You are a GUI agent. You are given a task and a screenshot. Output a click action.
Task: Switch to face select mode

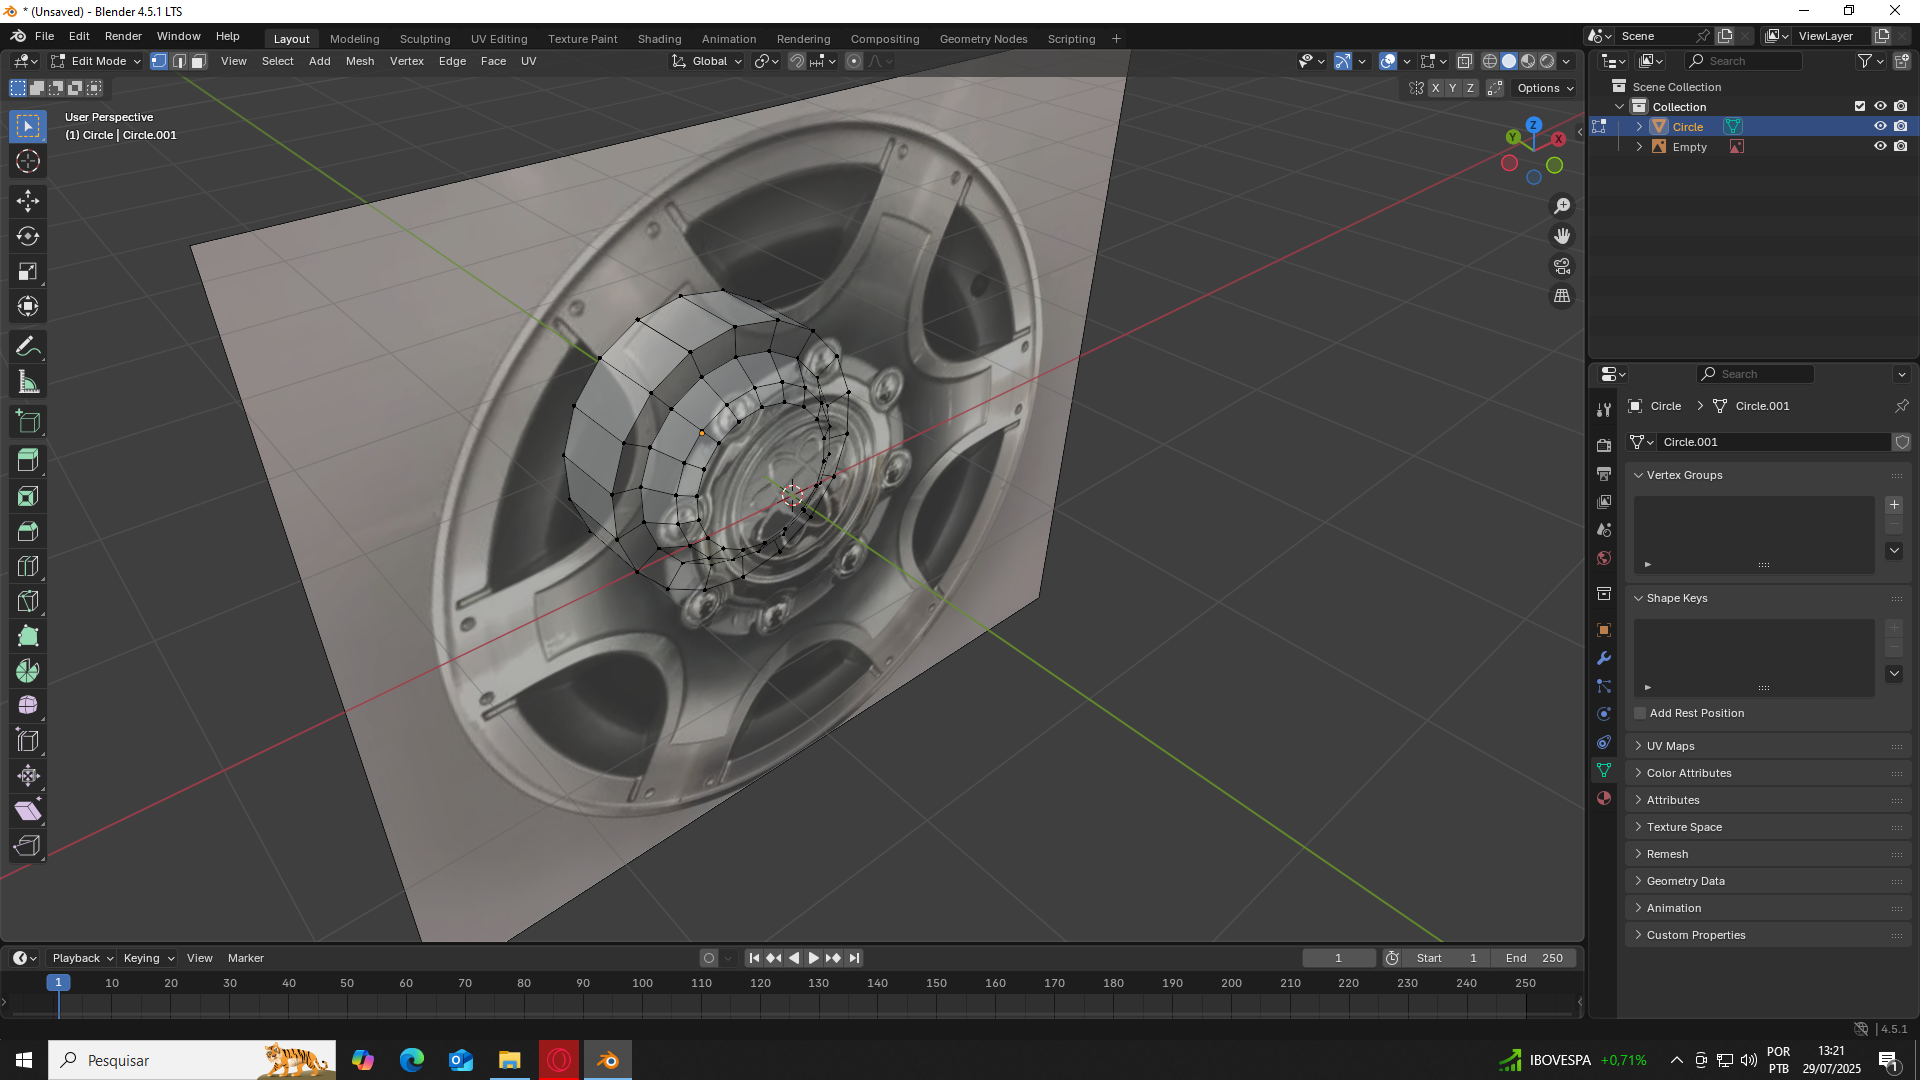pos(199,61)
